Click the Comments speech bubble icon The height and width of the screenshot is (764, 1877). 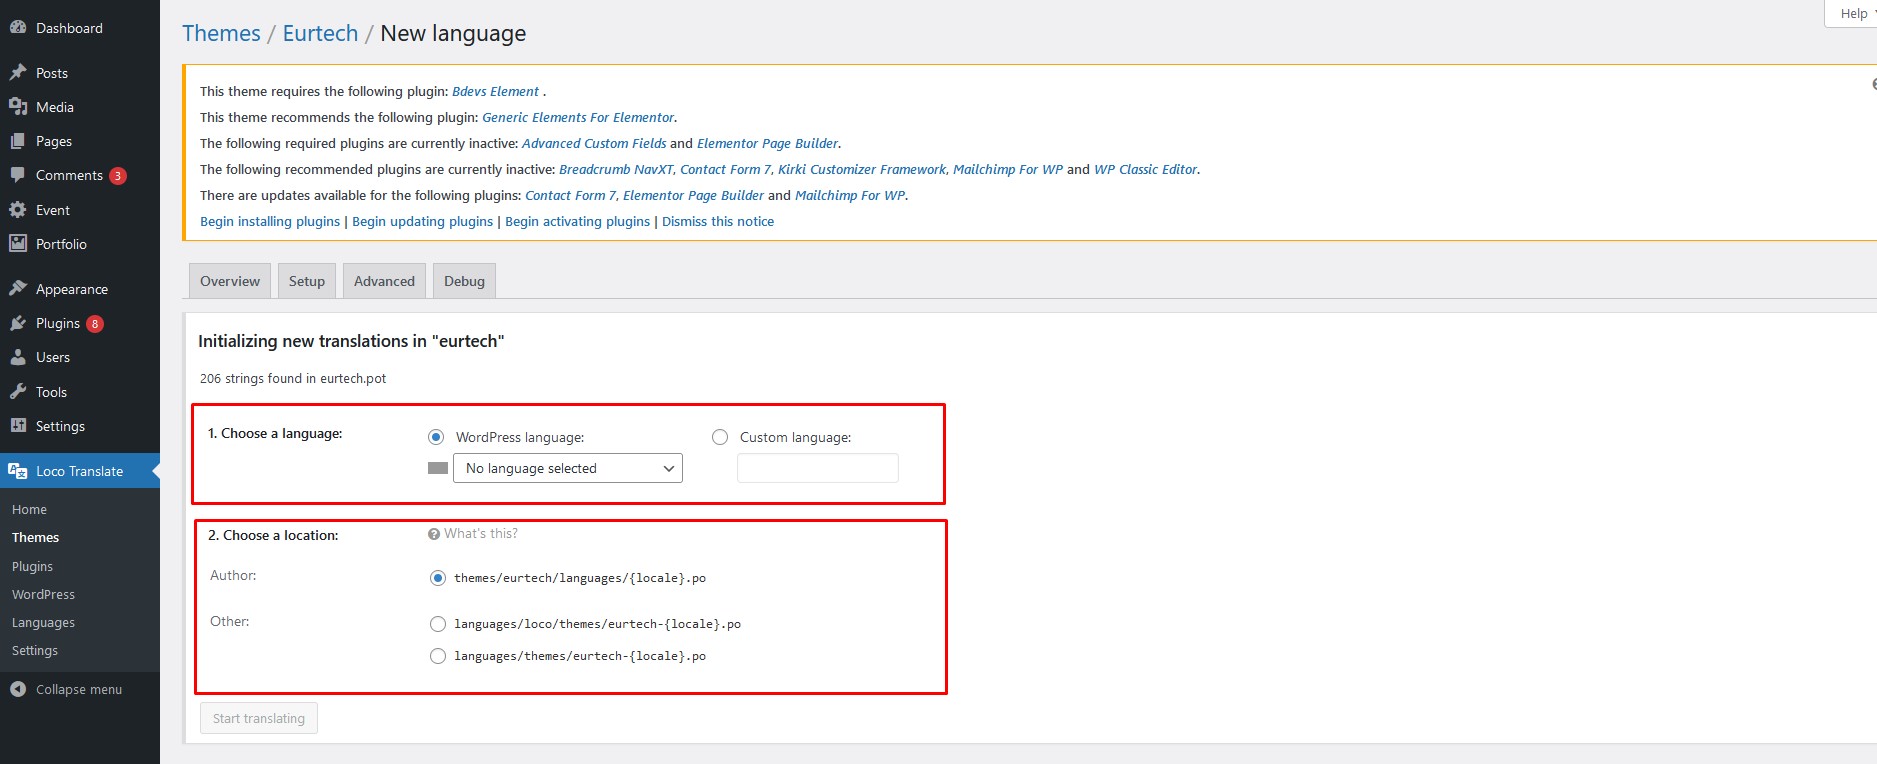[x=18, y=175]
